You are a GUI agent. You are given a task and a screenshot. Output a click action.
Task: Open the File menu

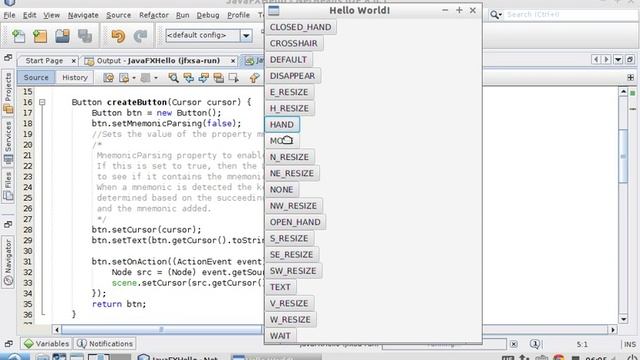click(9, 15)
